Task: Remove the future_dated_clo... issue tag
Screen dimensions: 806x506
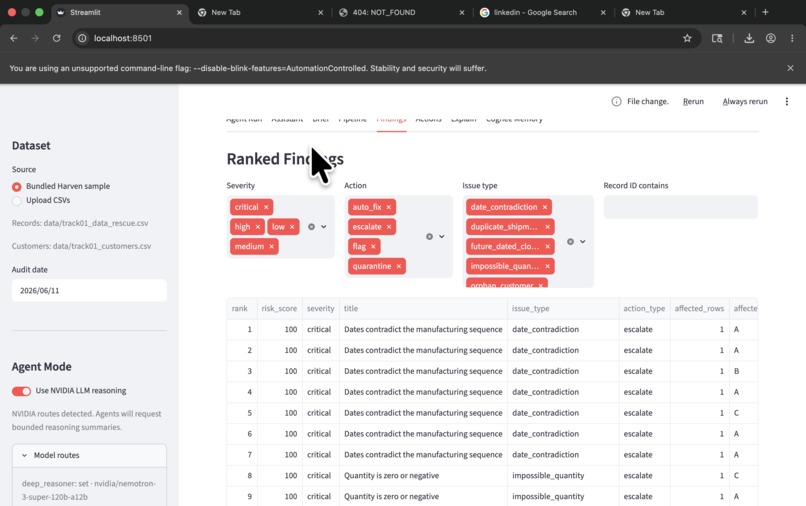Action: coord(547,246)
